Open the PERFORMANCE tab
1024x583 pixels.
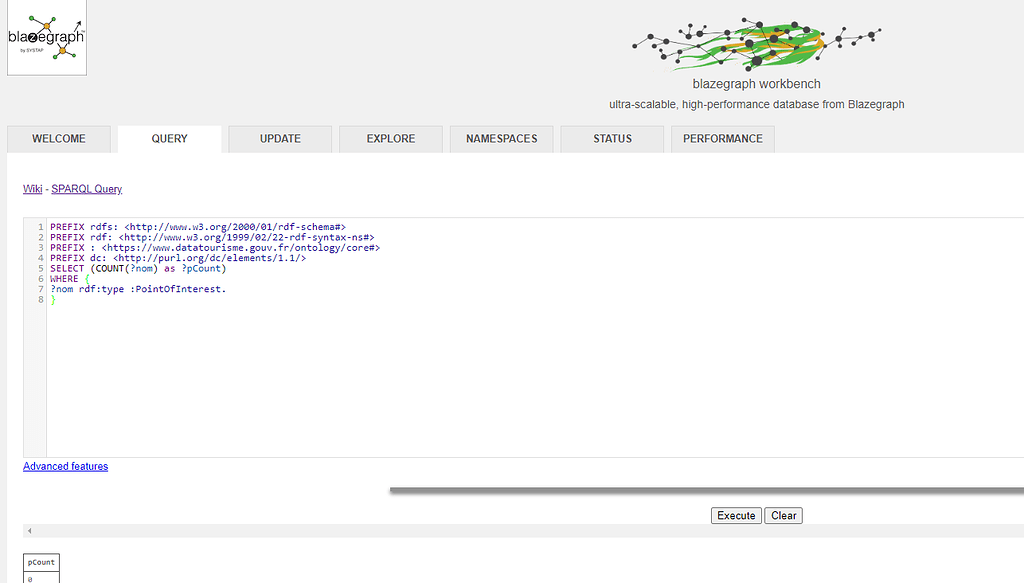[723, 139]
